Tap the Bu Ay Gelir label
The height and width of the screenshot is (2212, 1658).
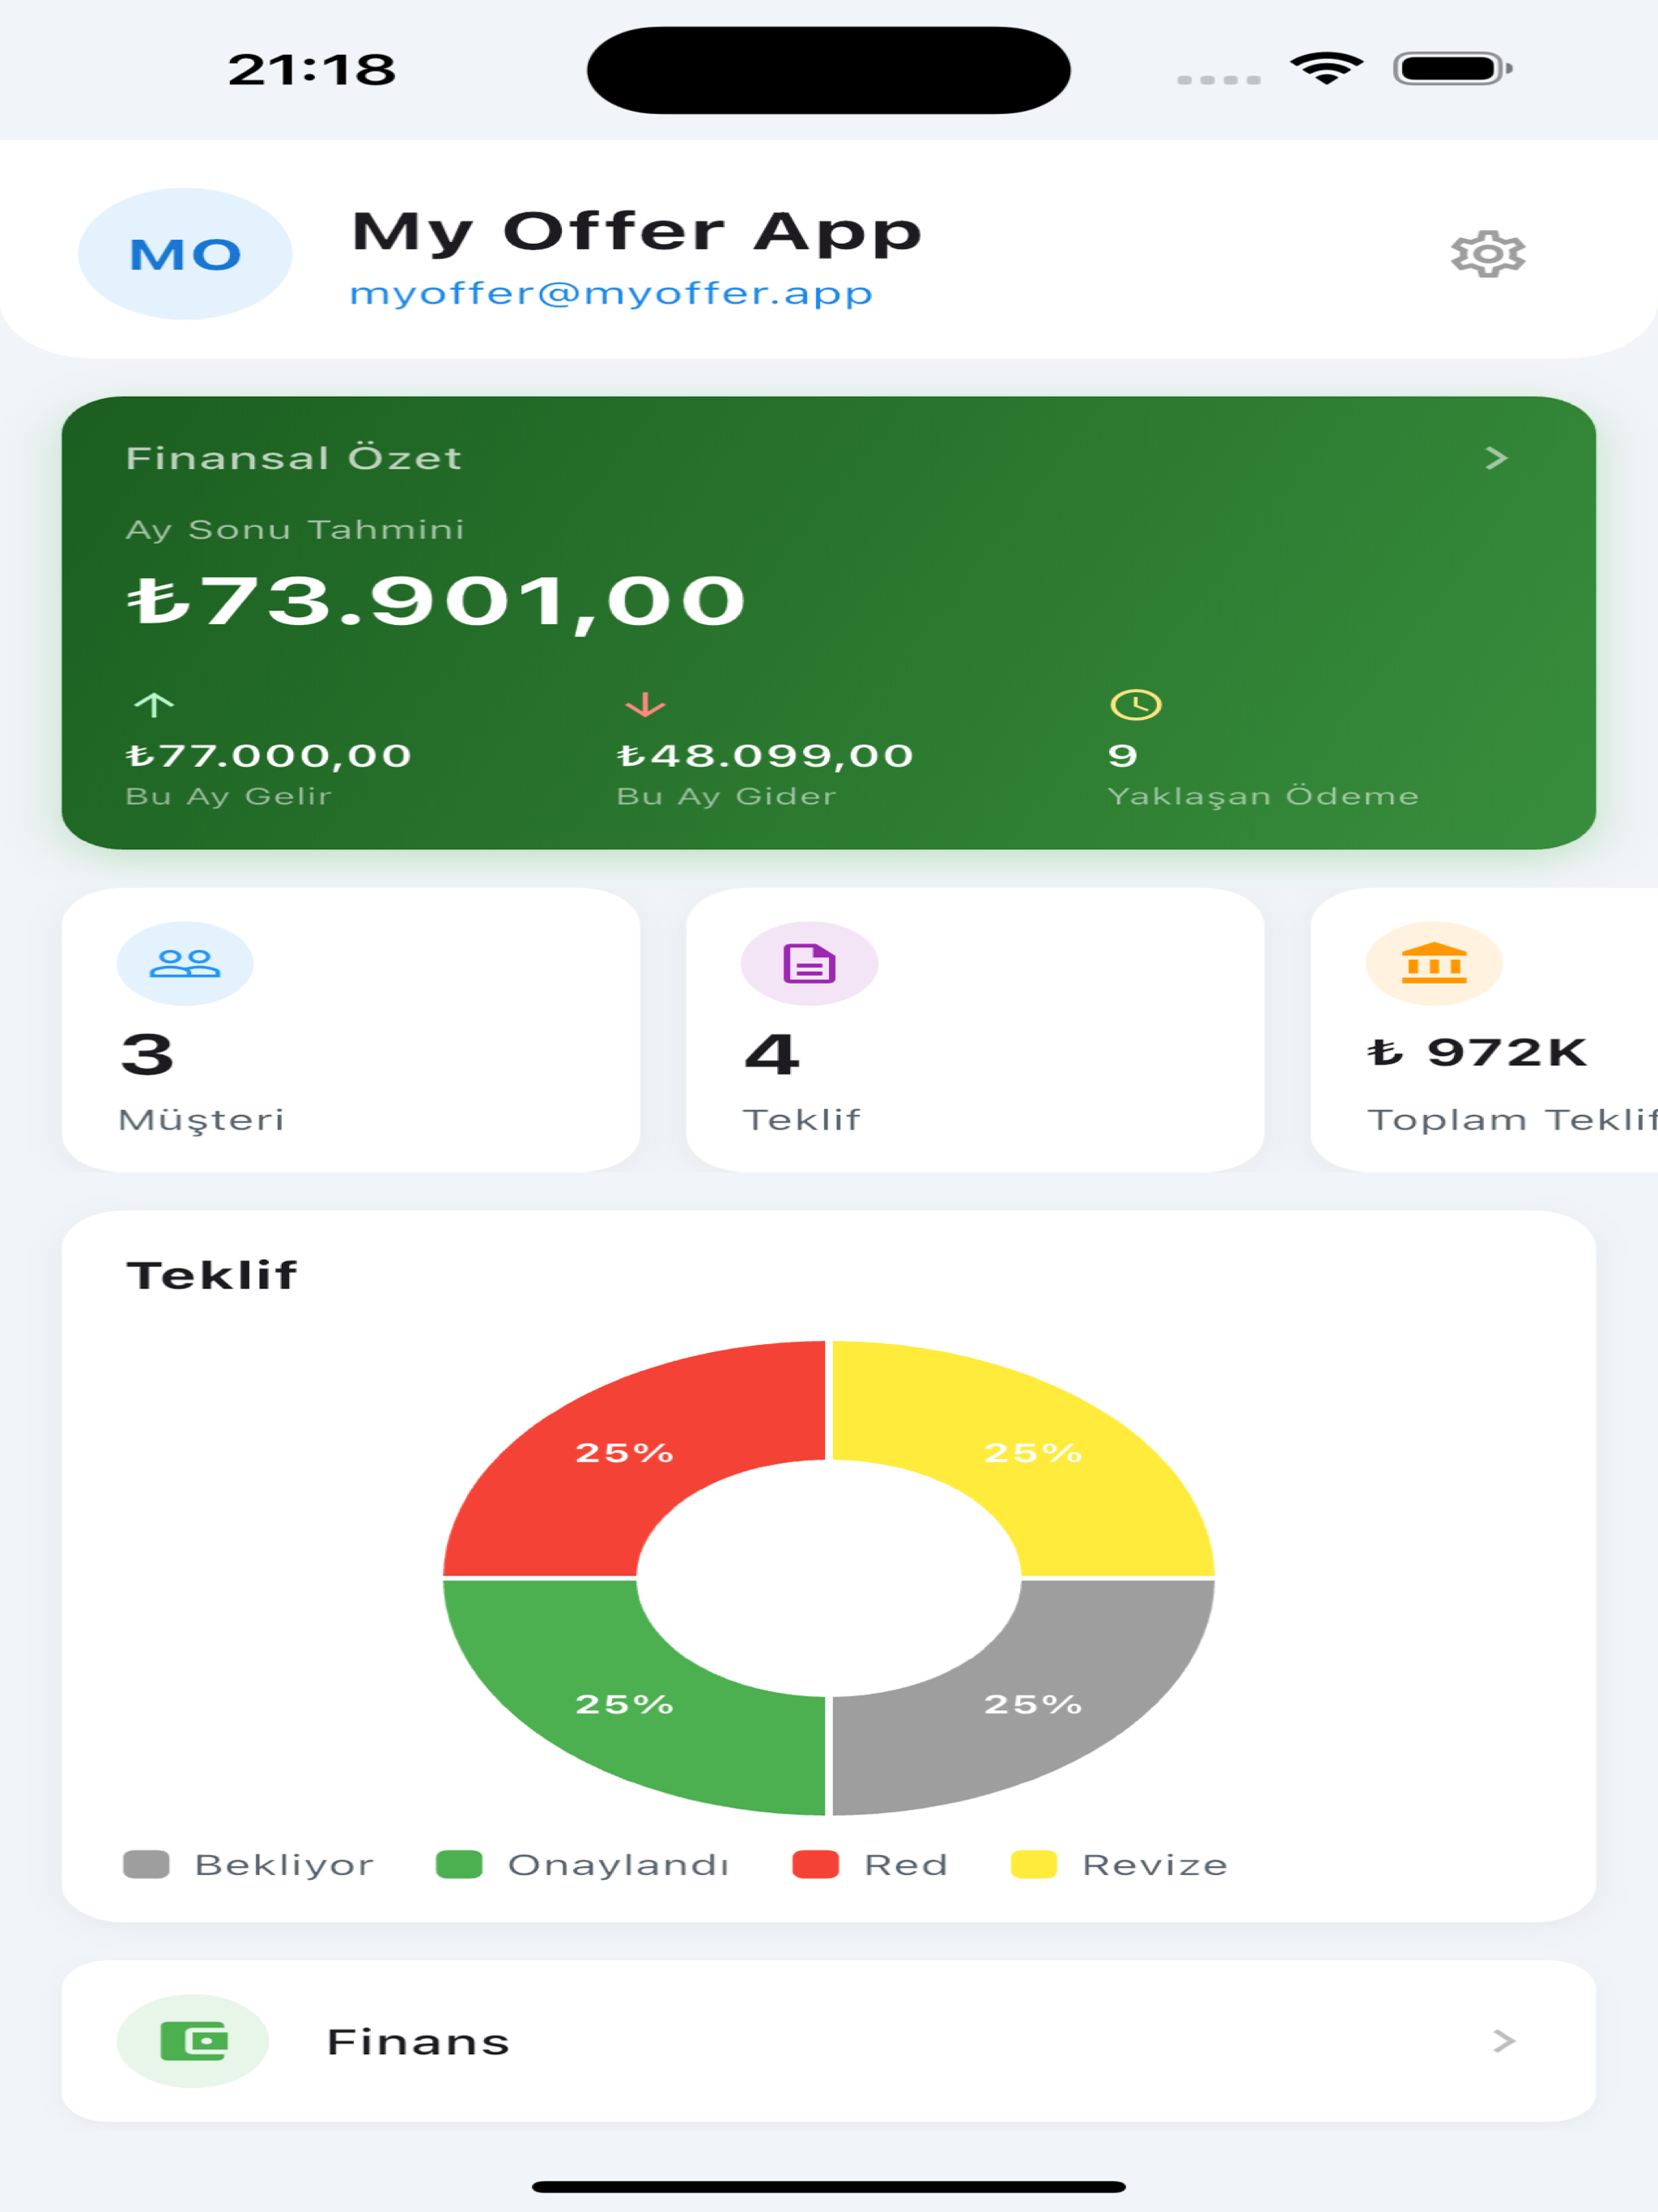229,796
